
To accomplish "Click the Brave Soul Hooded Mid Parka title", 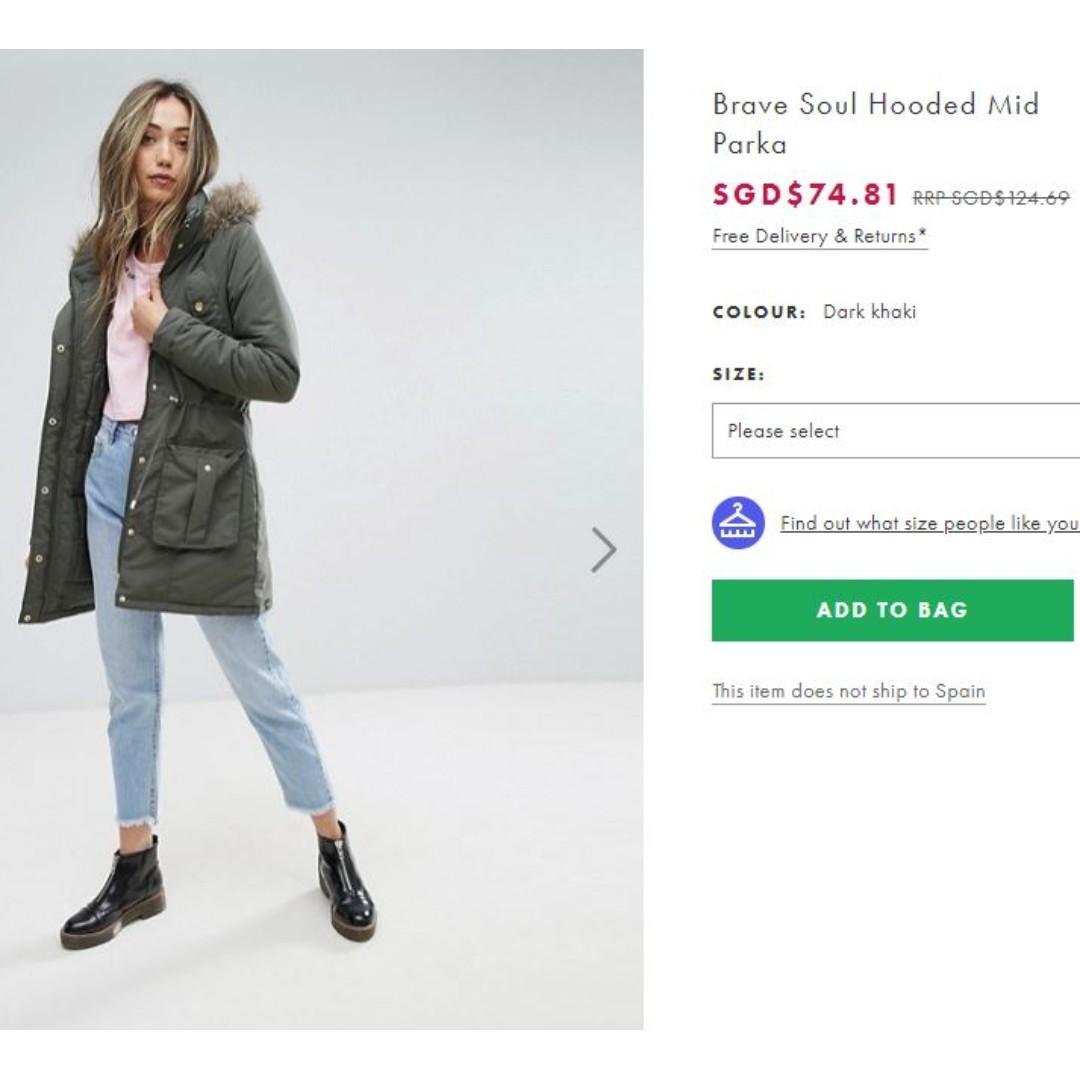I will (875, 124).
